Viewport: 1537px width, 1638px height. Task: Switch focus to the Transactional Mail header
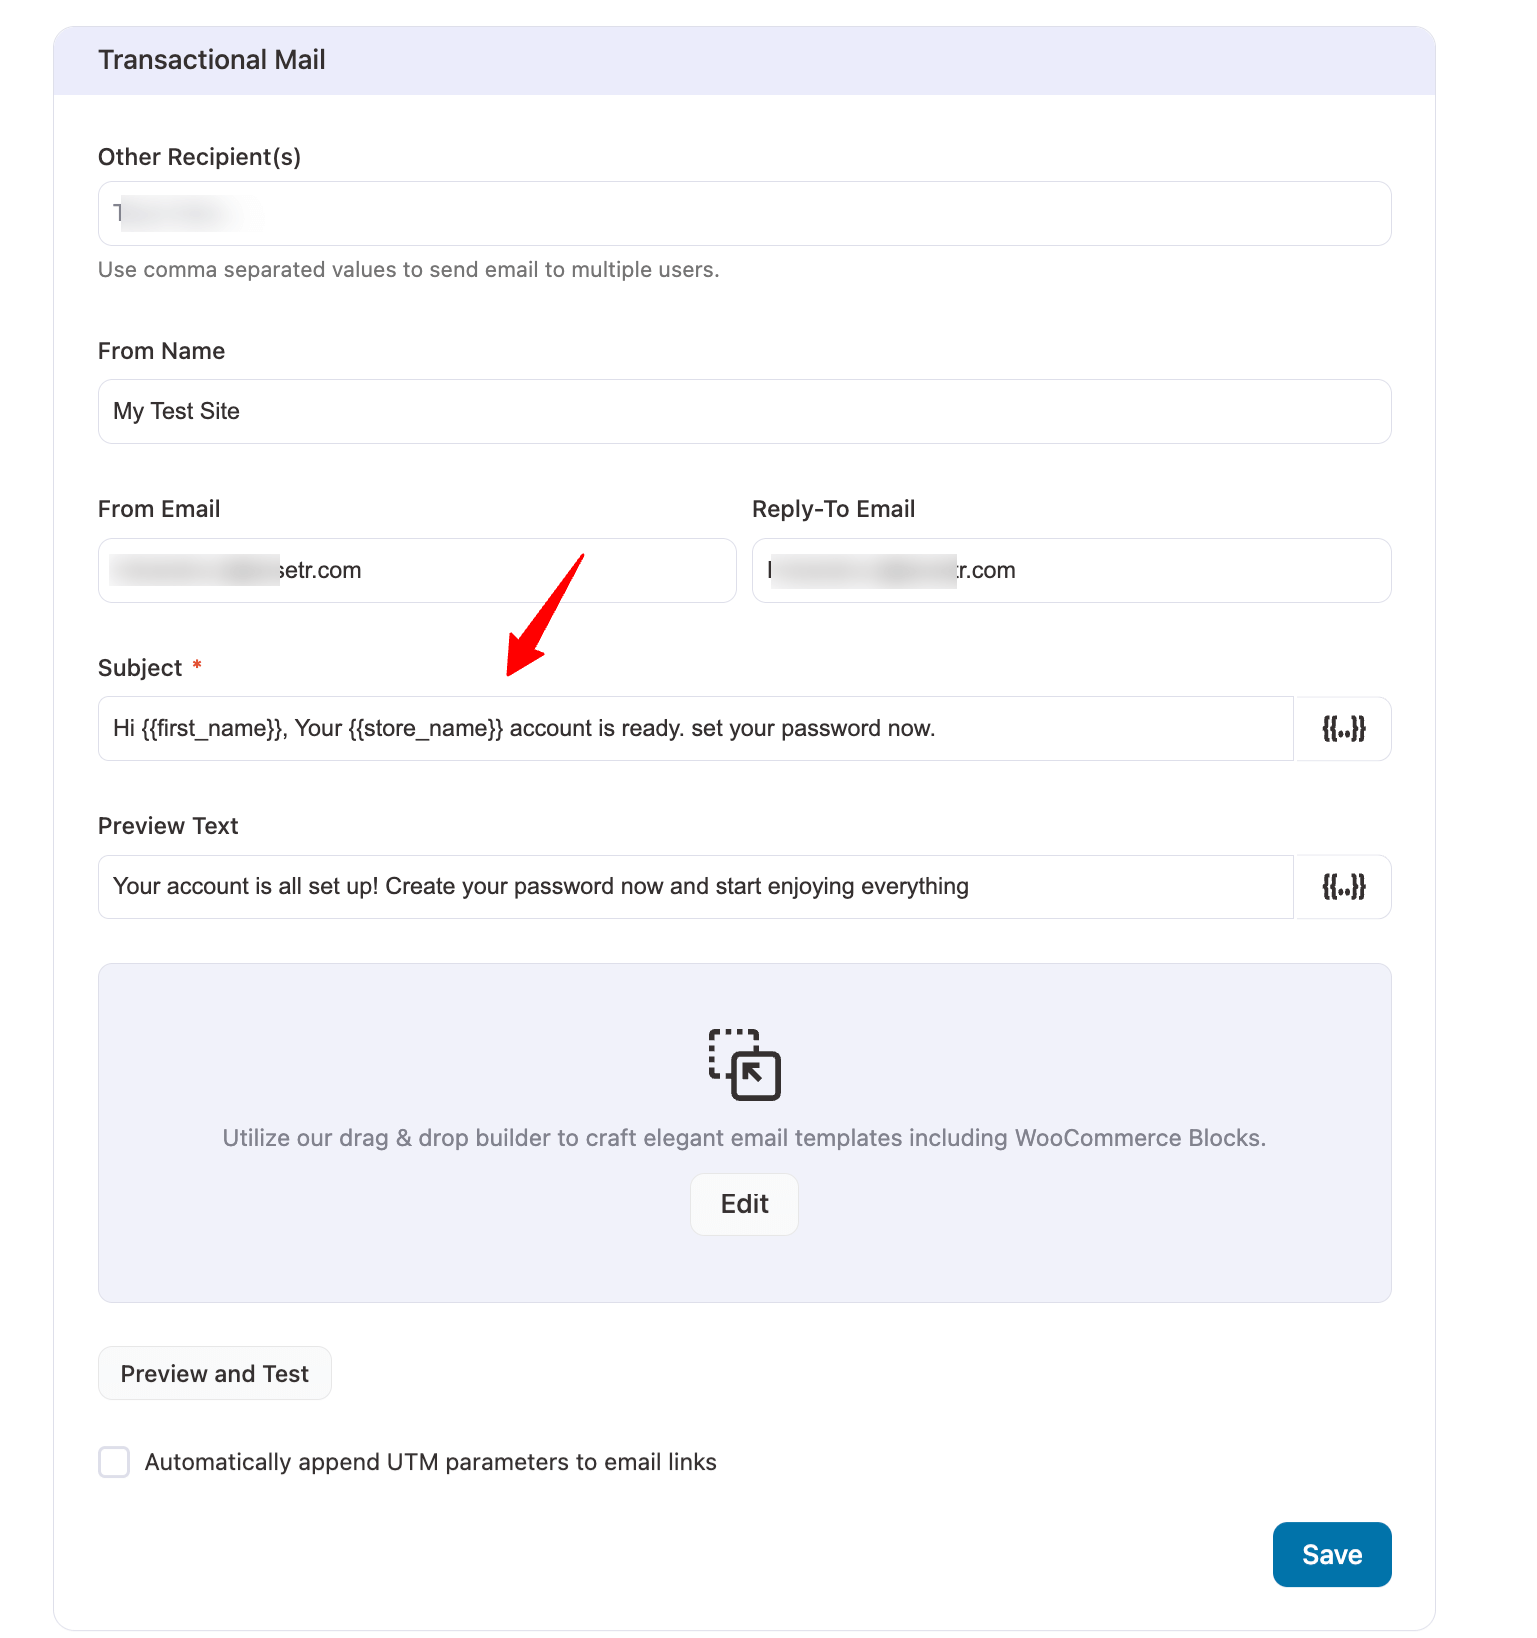(x=211, y=59)
